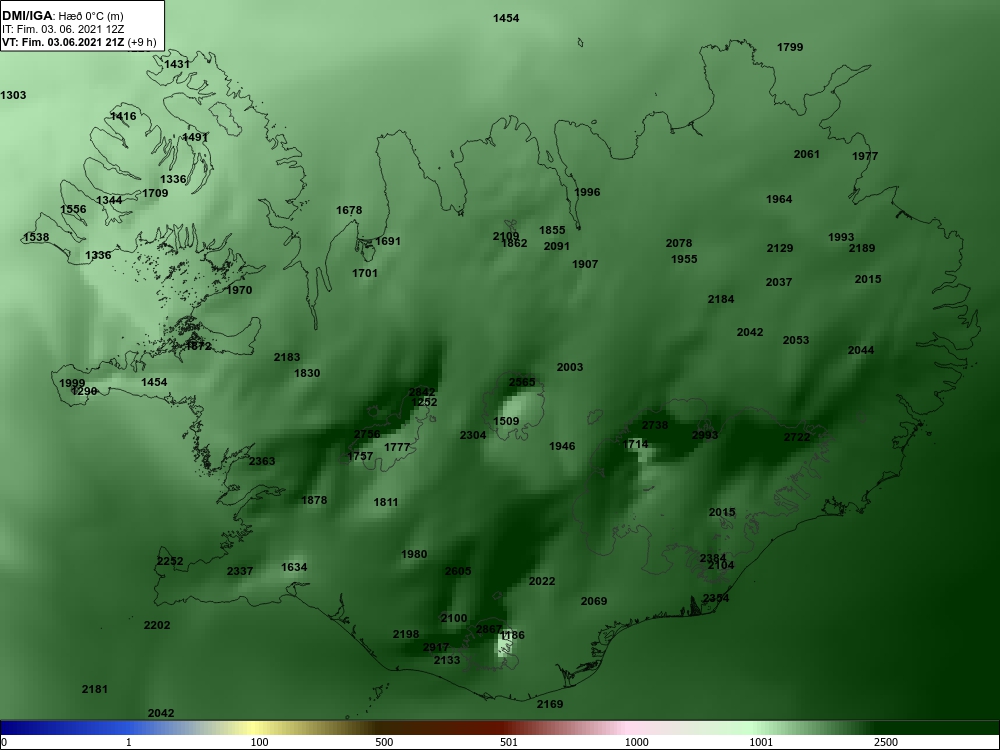Click the map value 1303

tap(13, 95)
